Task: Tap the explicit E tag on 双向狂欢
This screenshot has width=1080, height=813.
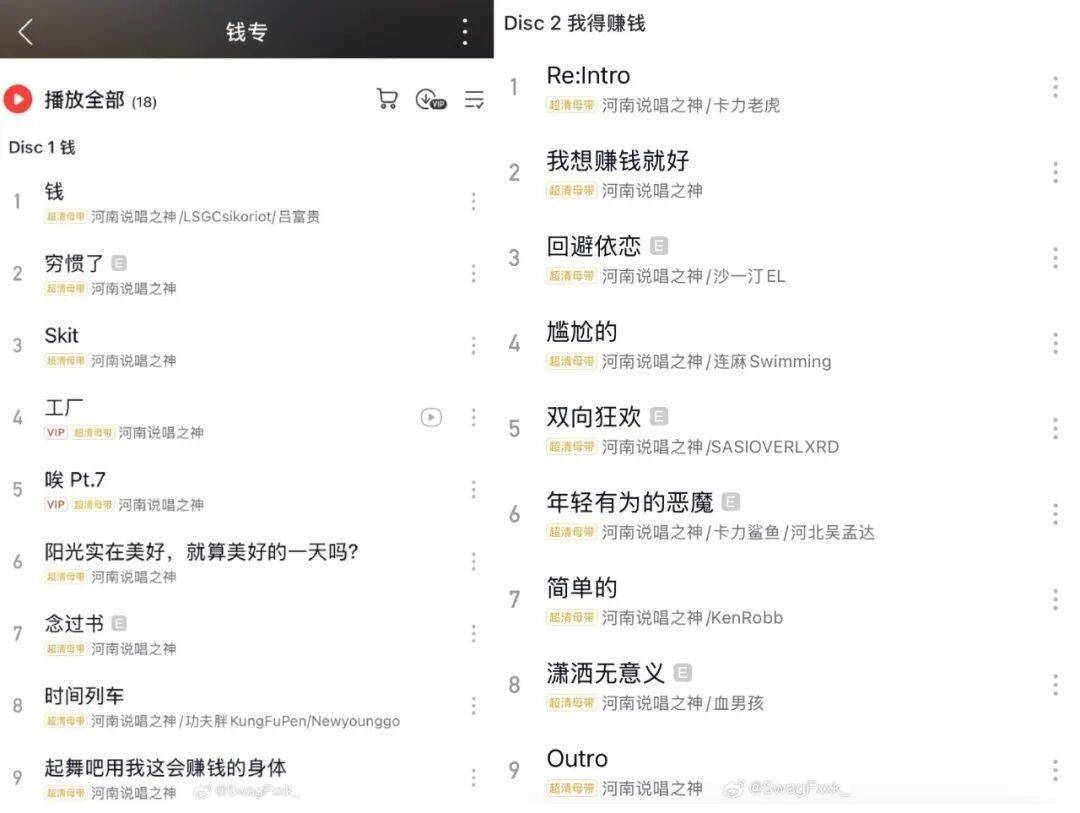Action: coord(659,416)
